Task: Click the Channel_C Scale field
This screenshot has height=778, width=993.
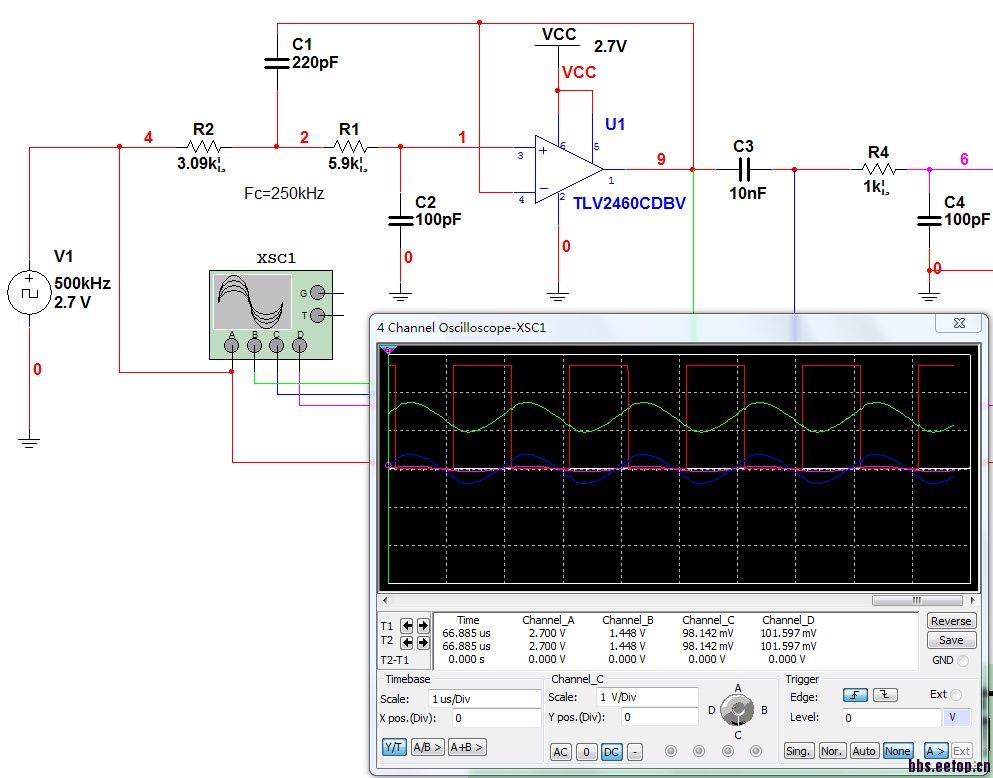Action: pos(647,697)
